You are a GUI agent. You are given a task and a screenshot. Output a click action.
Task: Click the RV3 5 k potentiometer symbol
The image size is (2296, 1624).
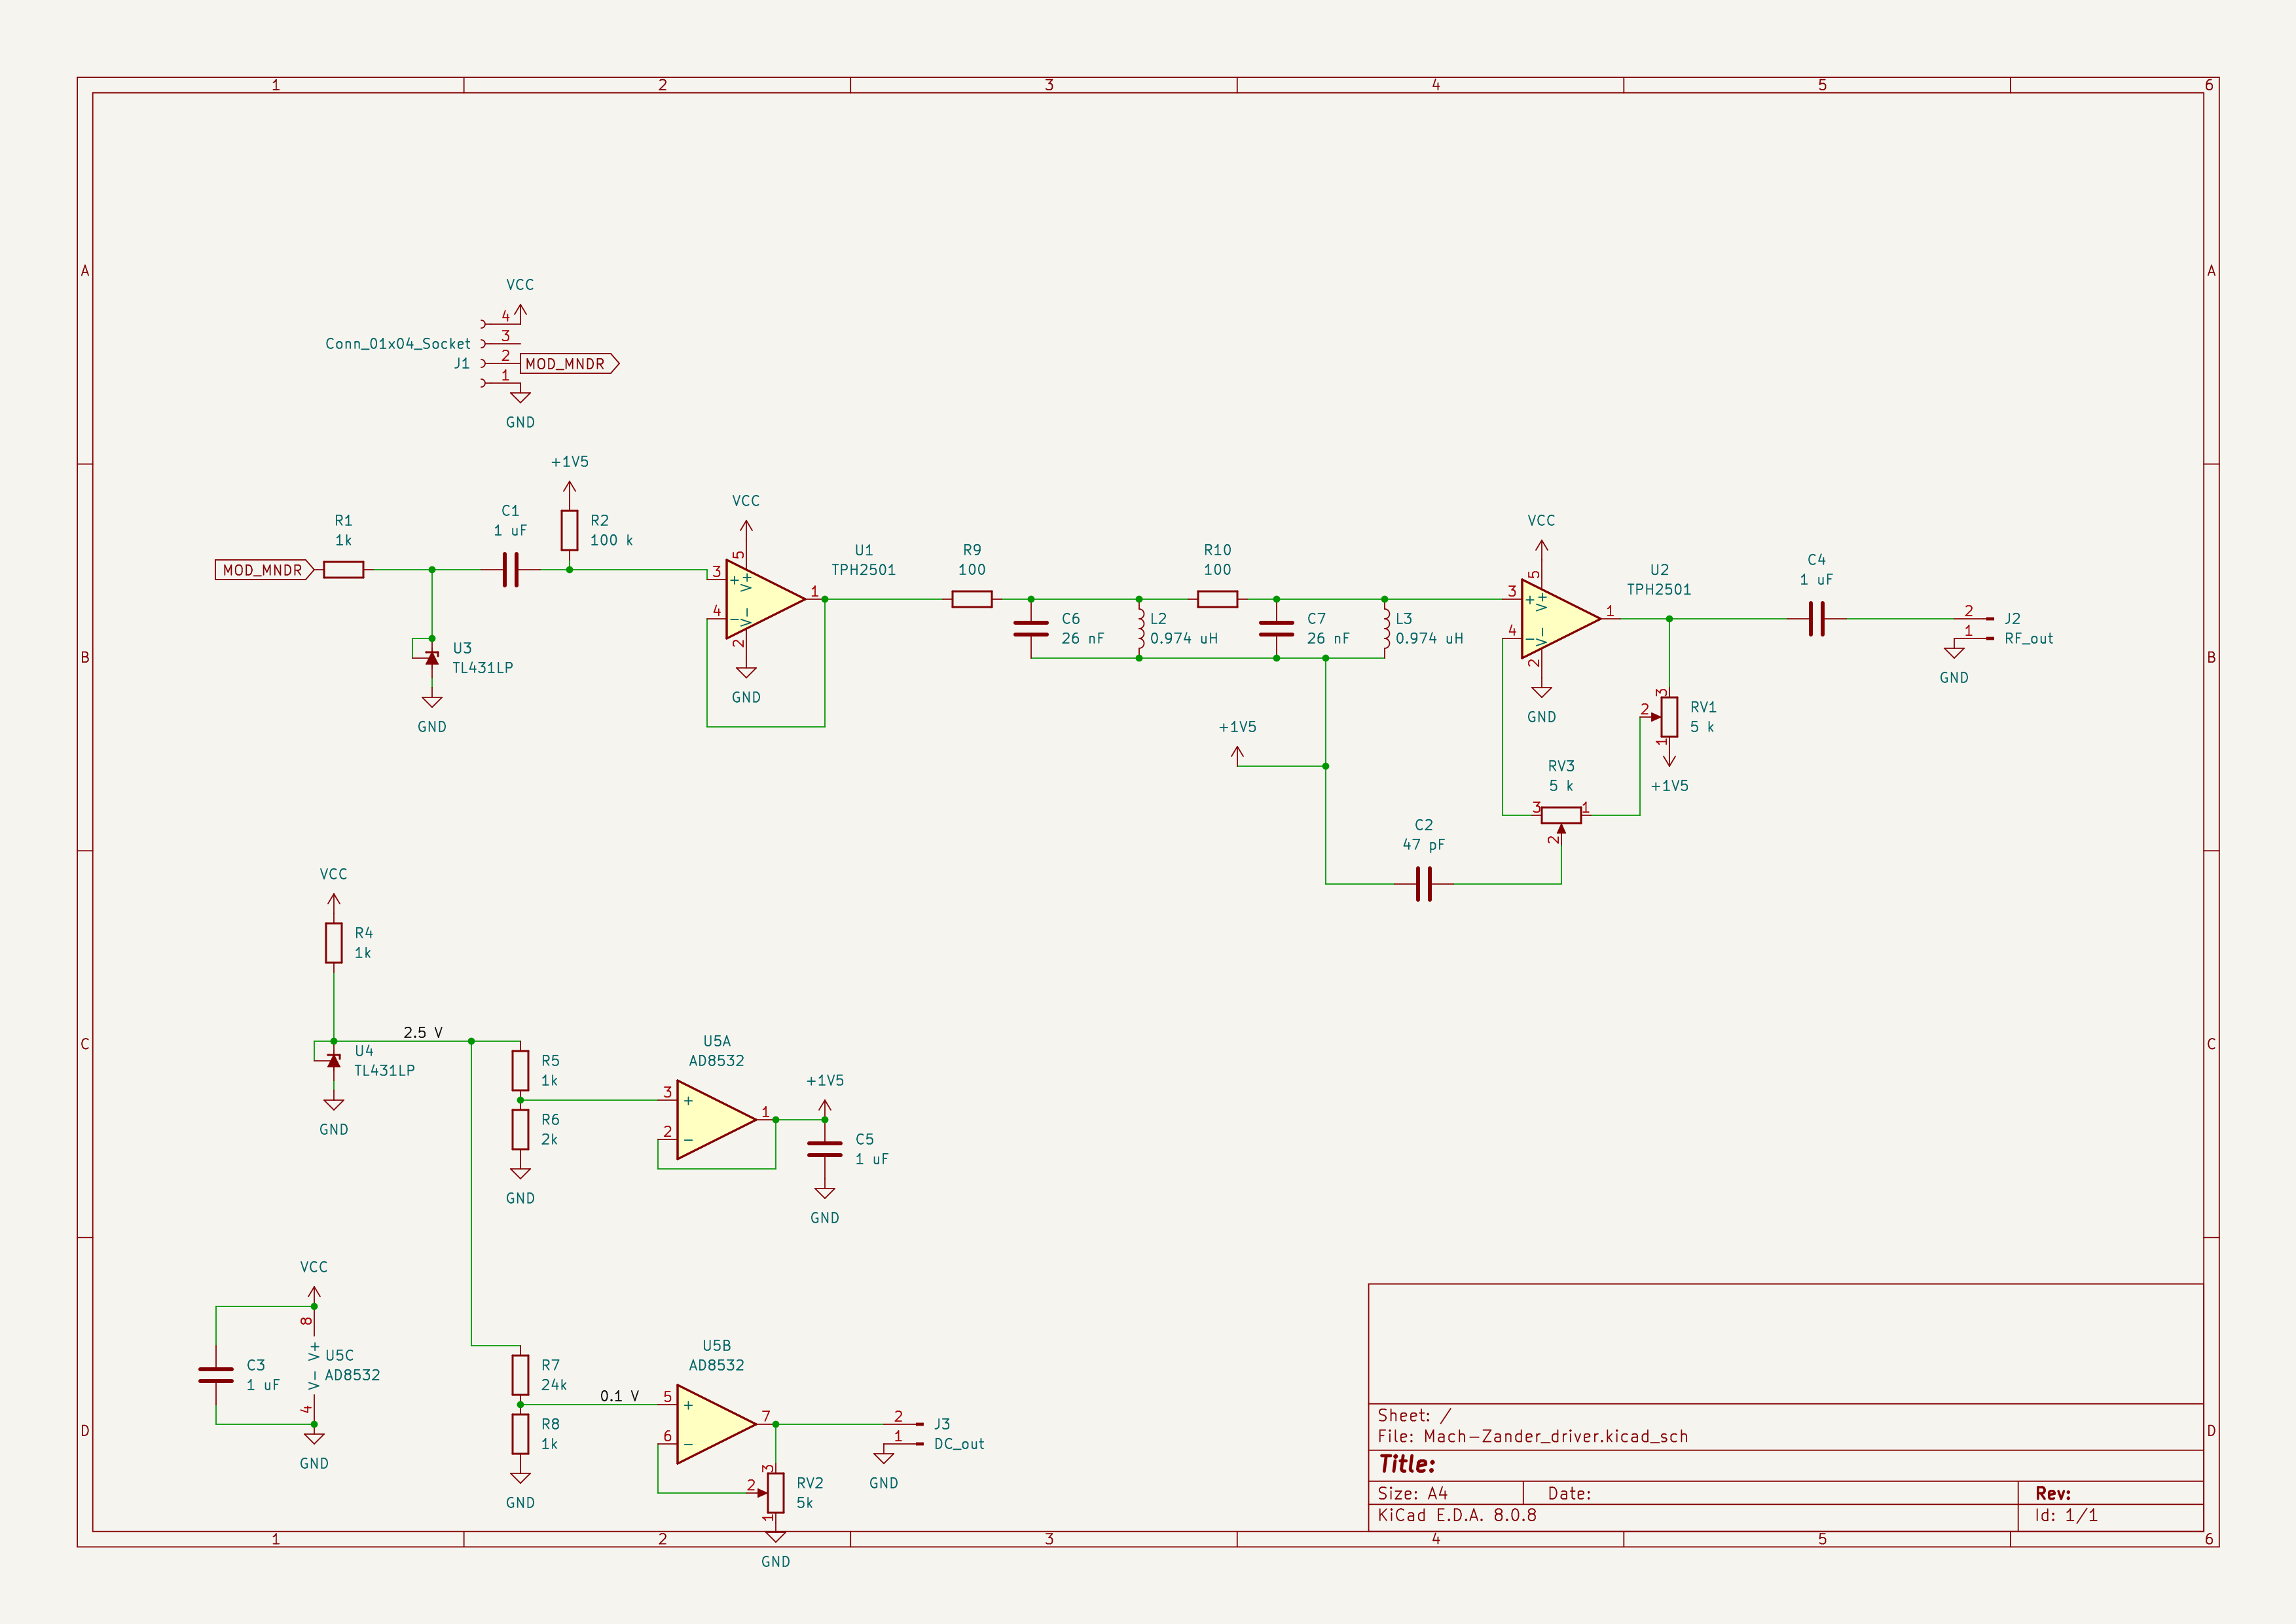click(x=1561, y=815)
